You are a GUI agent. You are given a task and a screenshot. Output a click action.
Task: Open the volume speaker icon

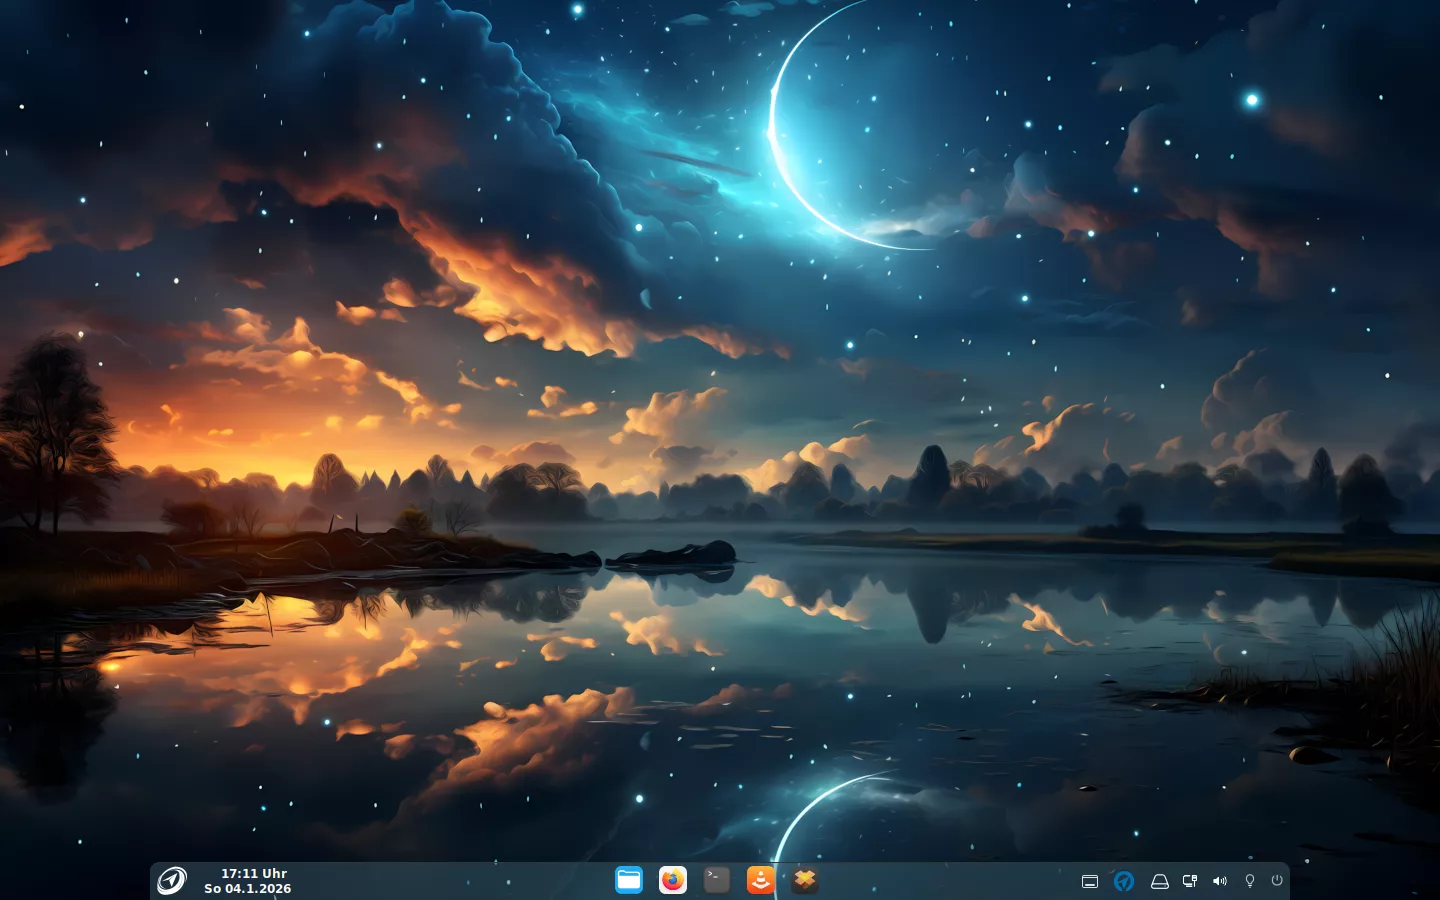tap(1220, 881)
